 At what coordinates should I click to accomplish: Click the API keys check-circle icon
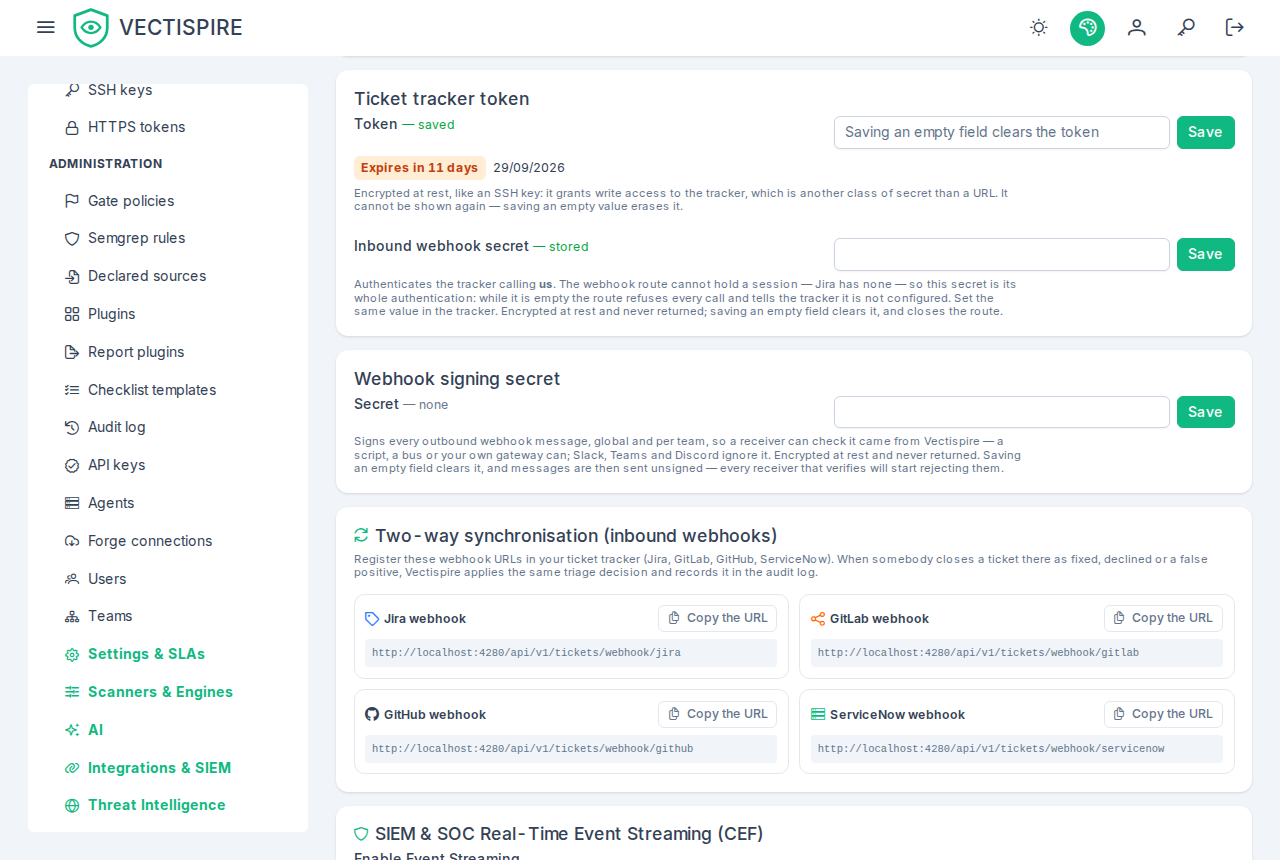pyautogui.click(x=72, y=465)
